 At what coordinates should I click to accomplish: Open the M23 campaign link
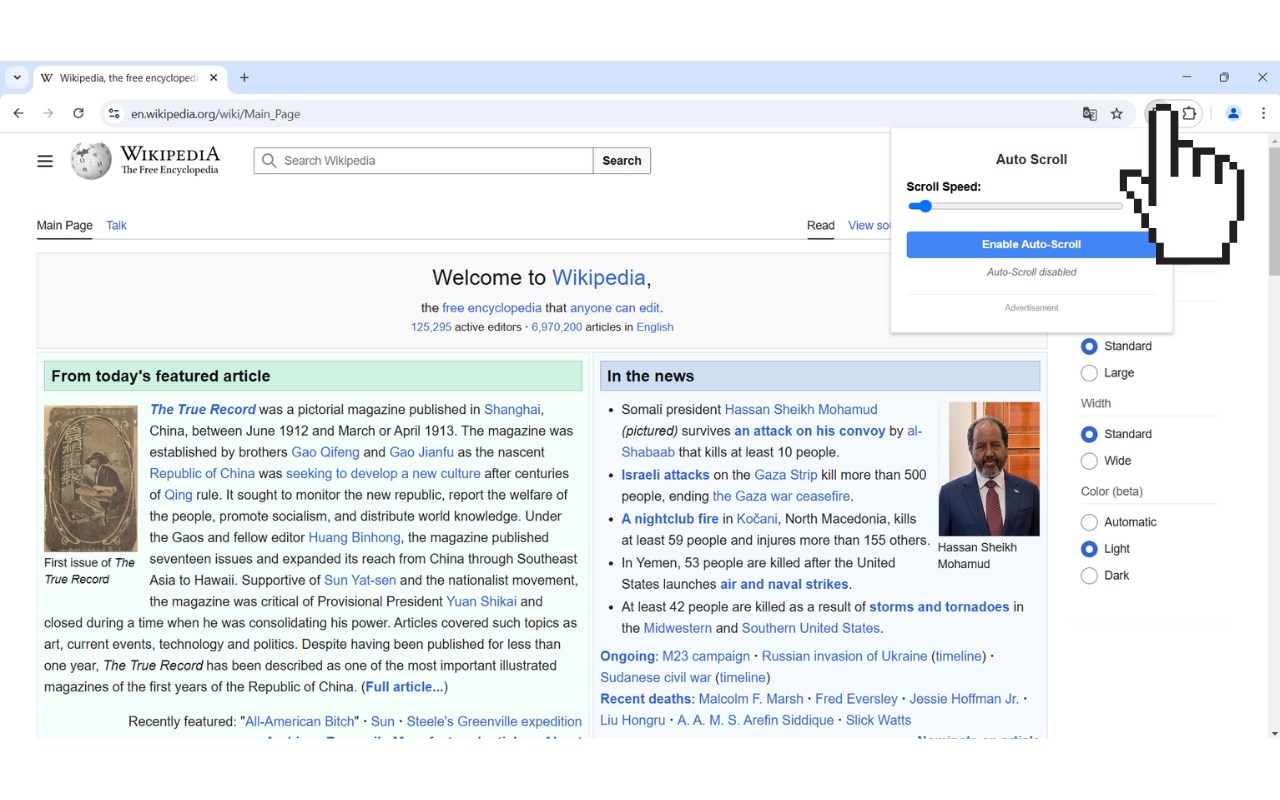click(706, 656)
